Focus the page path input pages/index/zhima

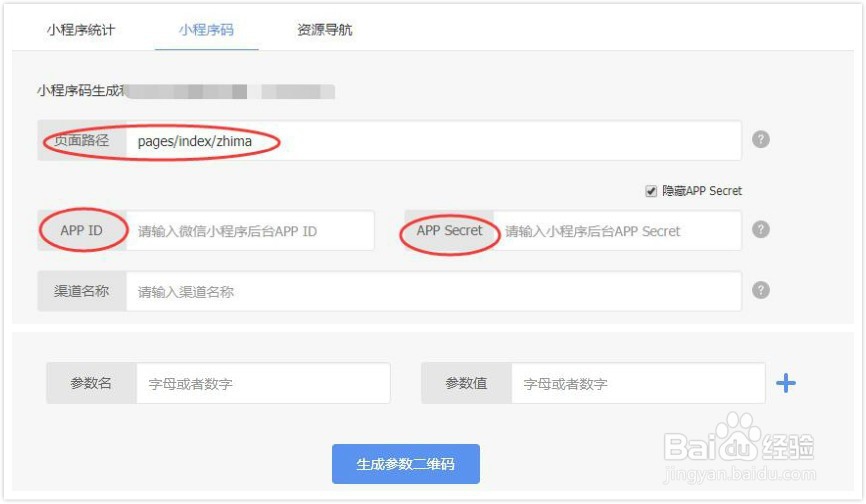(434, 141)
